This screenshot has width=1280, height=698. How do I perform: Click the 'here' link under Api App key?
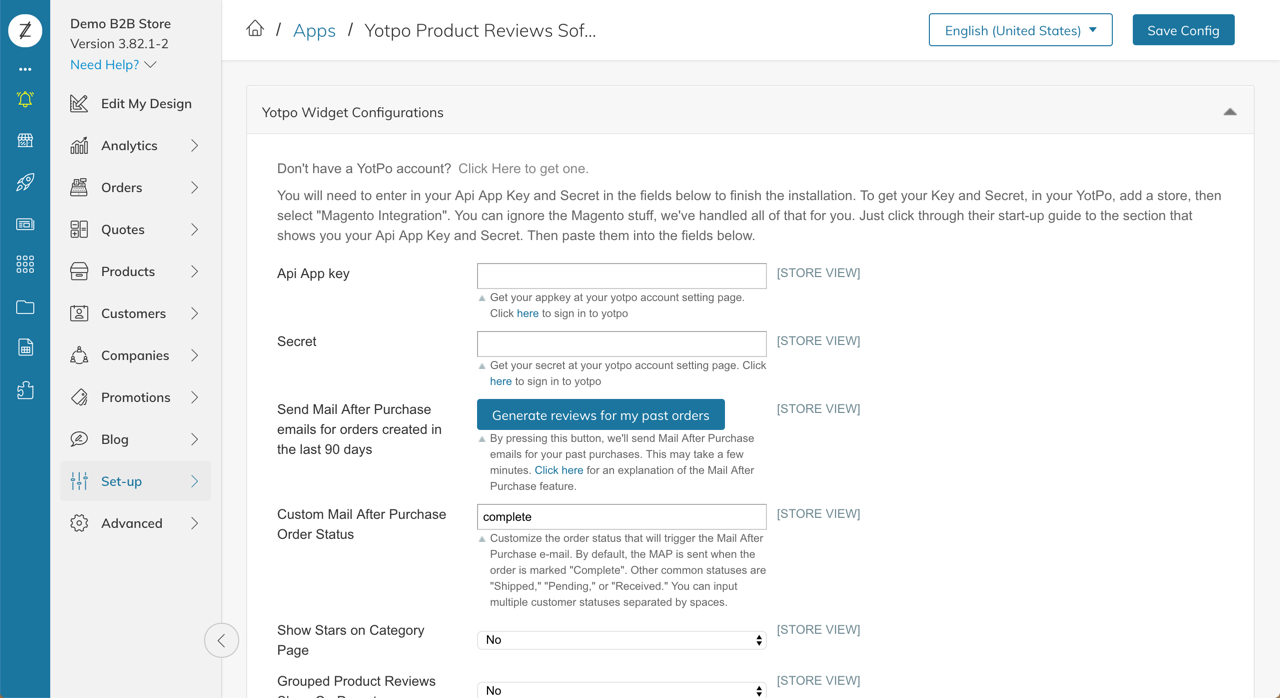pyautogui.click(x=527, y=313)
